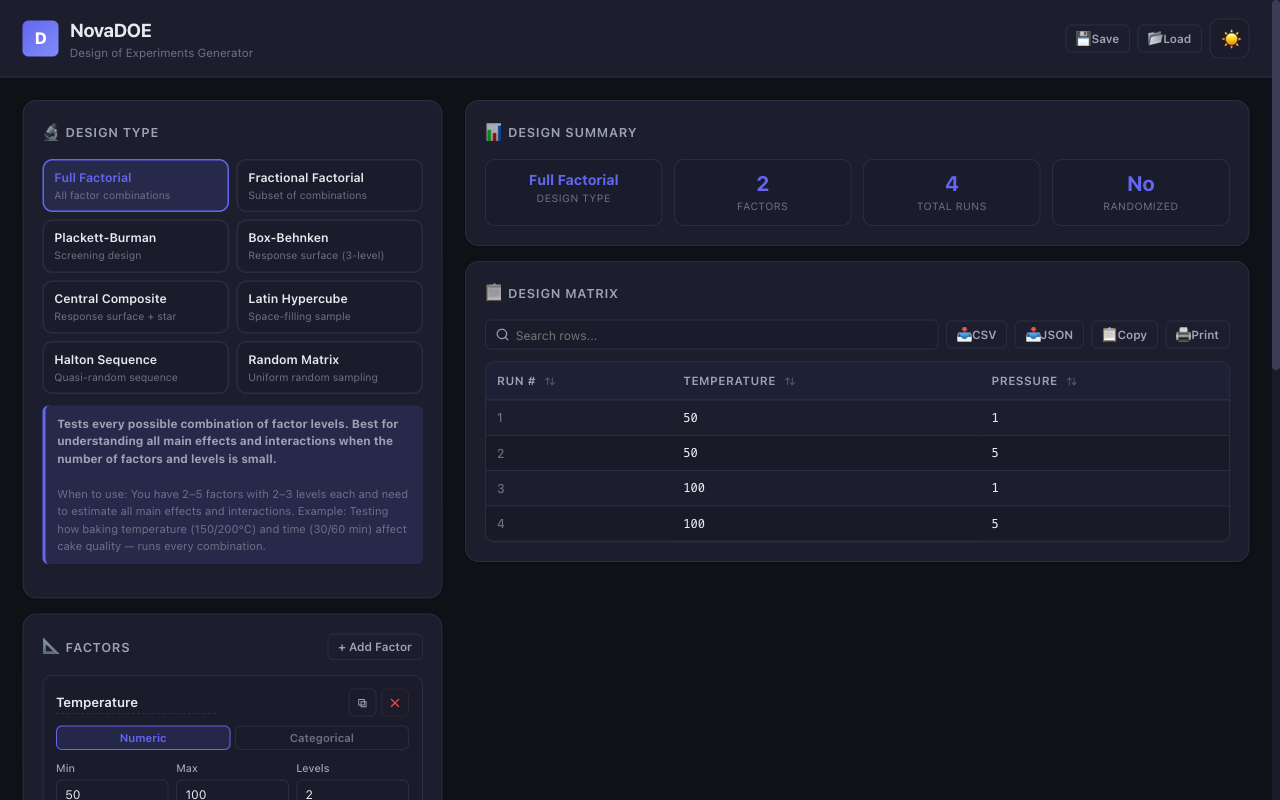
Task: Choose Random Matrix design
Action: click(329, 368)
